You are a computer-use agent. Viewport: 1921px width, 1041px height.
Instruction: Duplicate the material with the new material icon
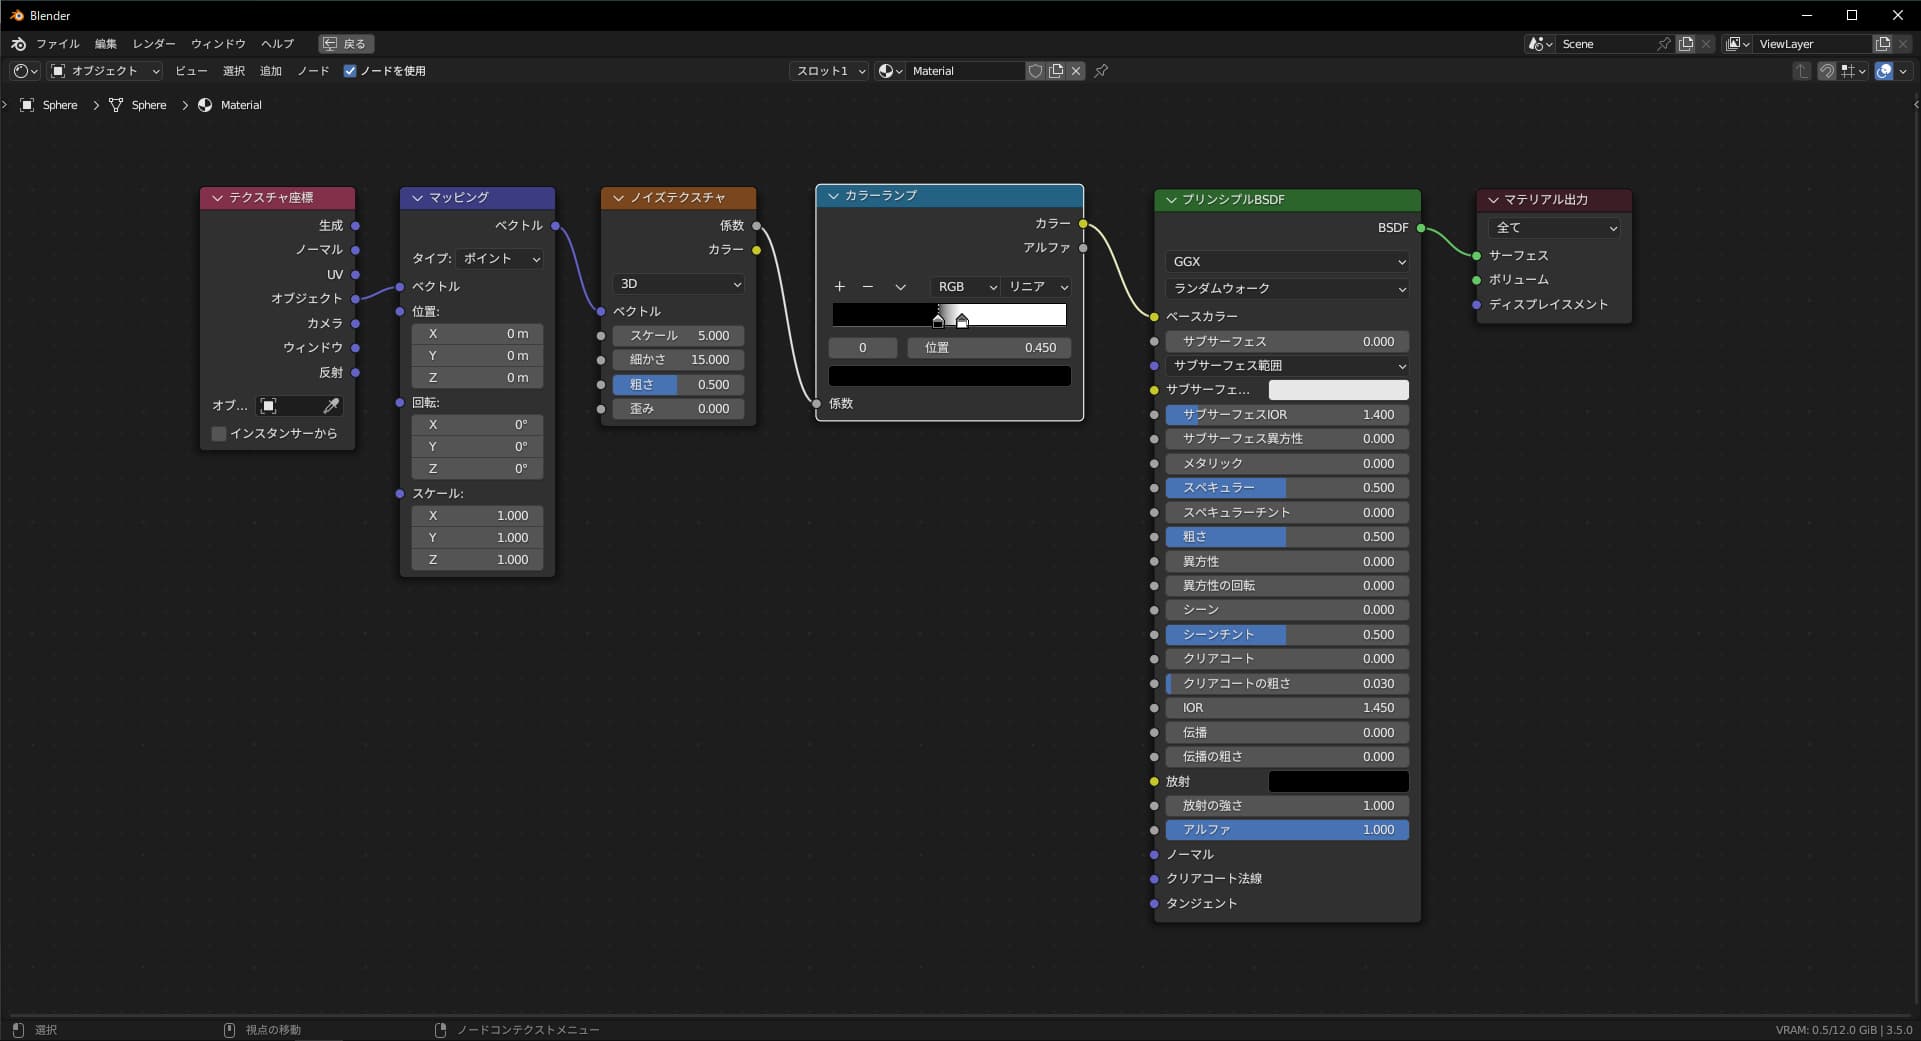[x=1056, y=71]
